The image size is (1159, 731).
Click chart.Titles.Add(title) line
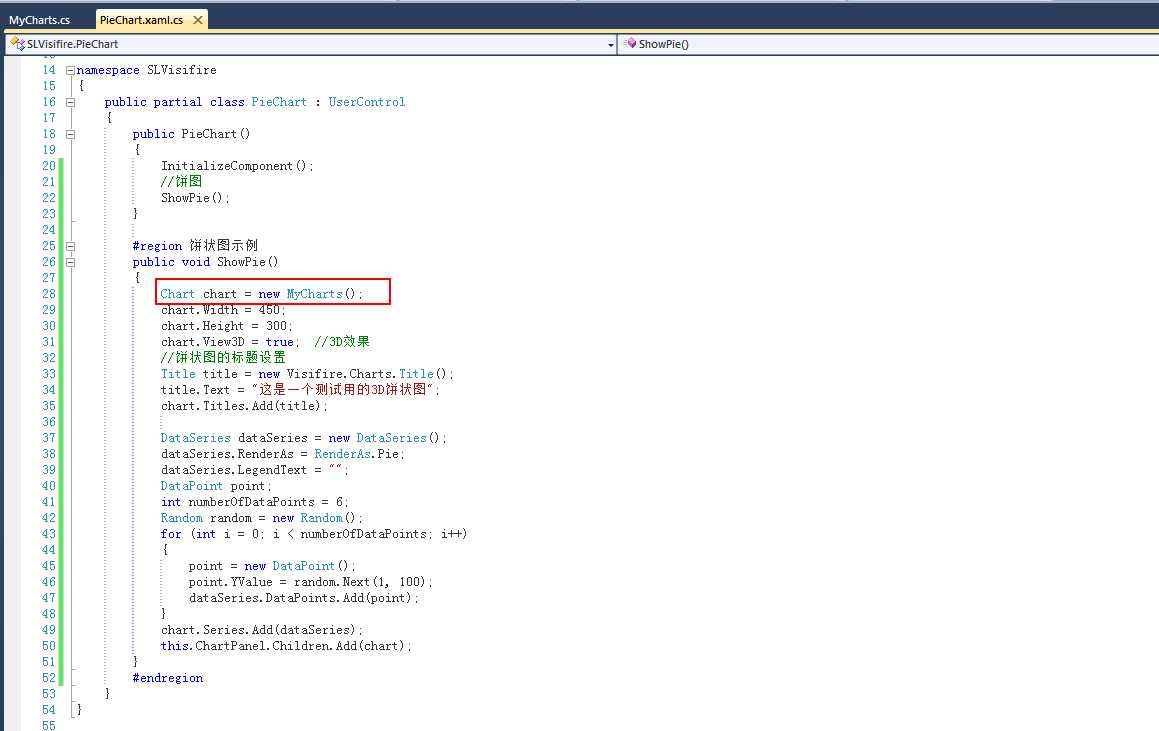coord(244,406)
